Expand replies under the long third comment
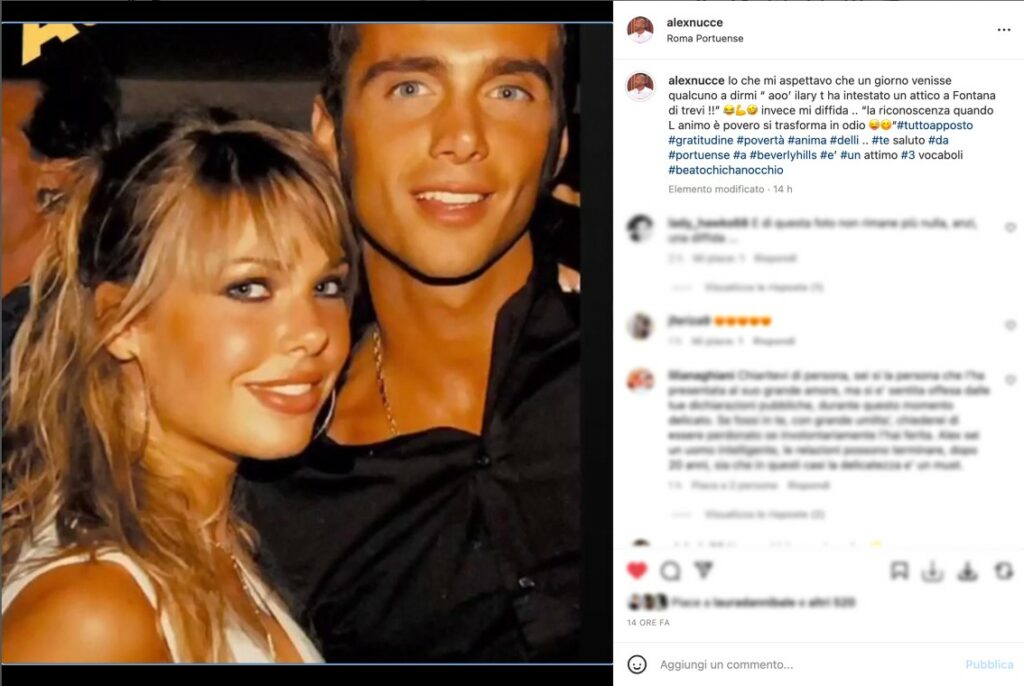 click(764, 514)
